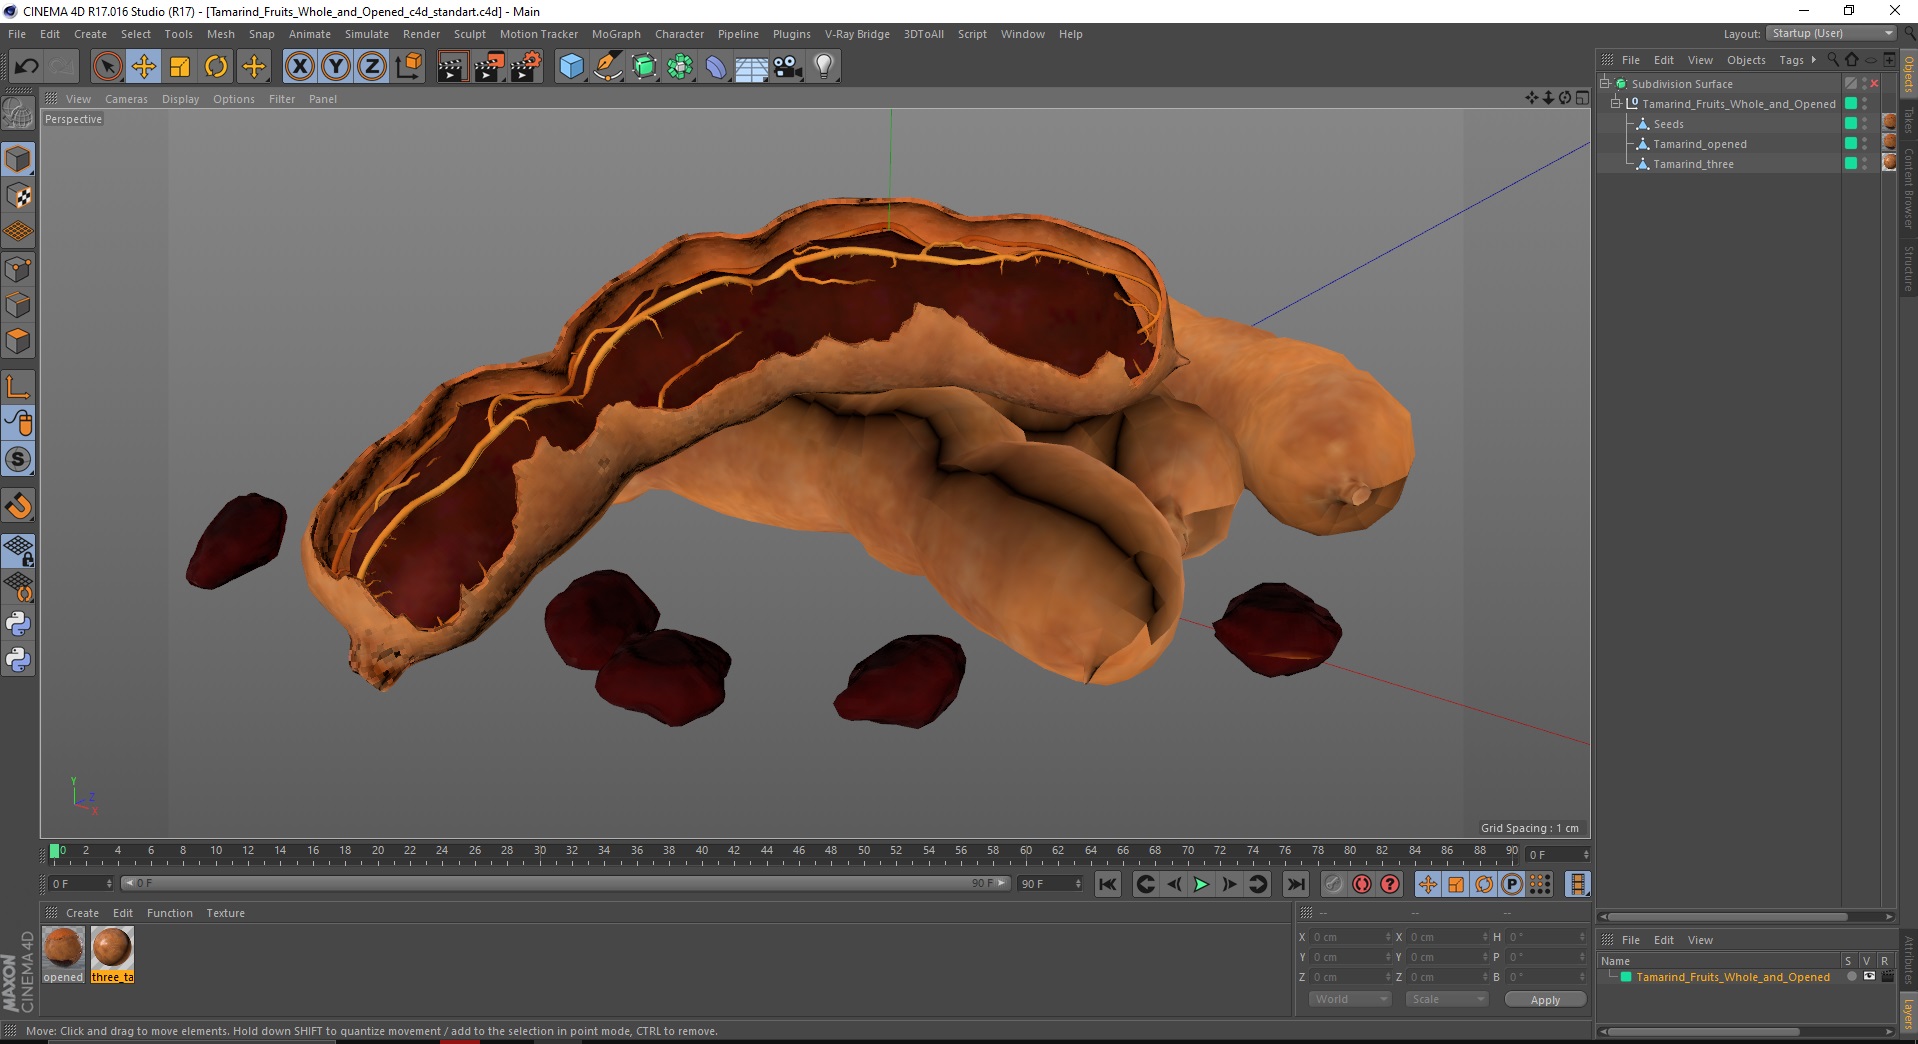The width and height of the screenshot is (1918, 1044).
Task: Add a Subdivision Surface generator
Action: [x=644, y=67]
